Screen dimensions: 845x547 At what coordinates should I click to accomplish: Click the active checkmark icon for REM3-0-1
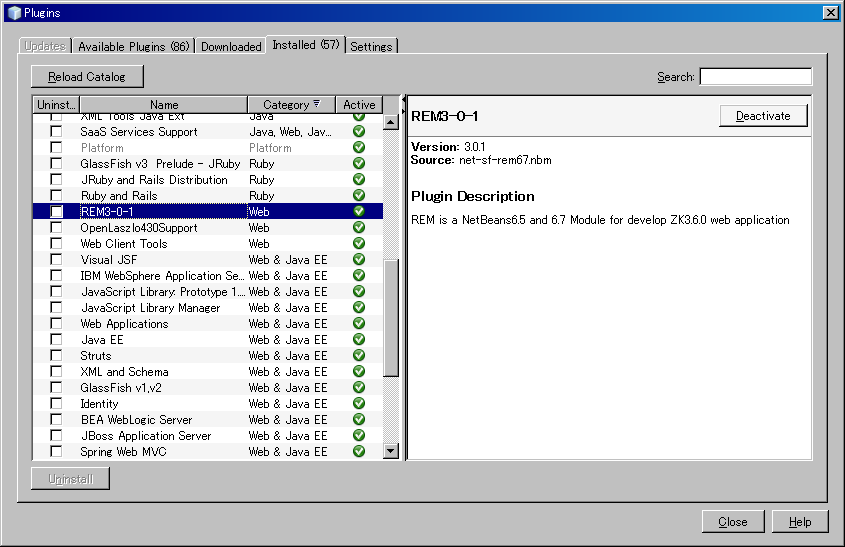[x=359, y=211]
